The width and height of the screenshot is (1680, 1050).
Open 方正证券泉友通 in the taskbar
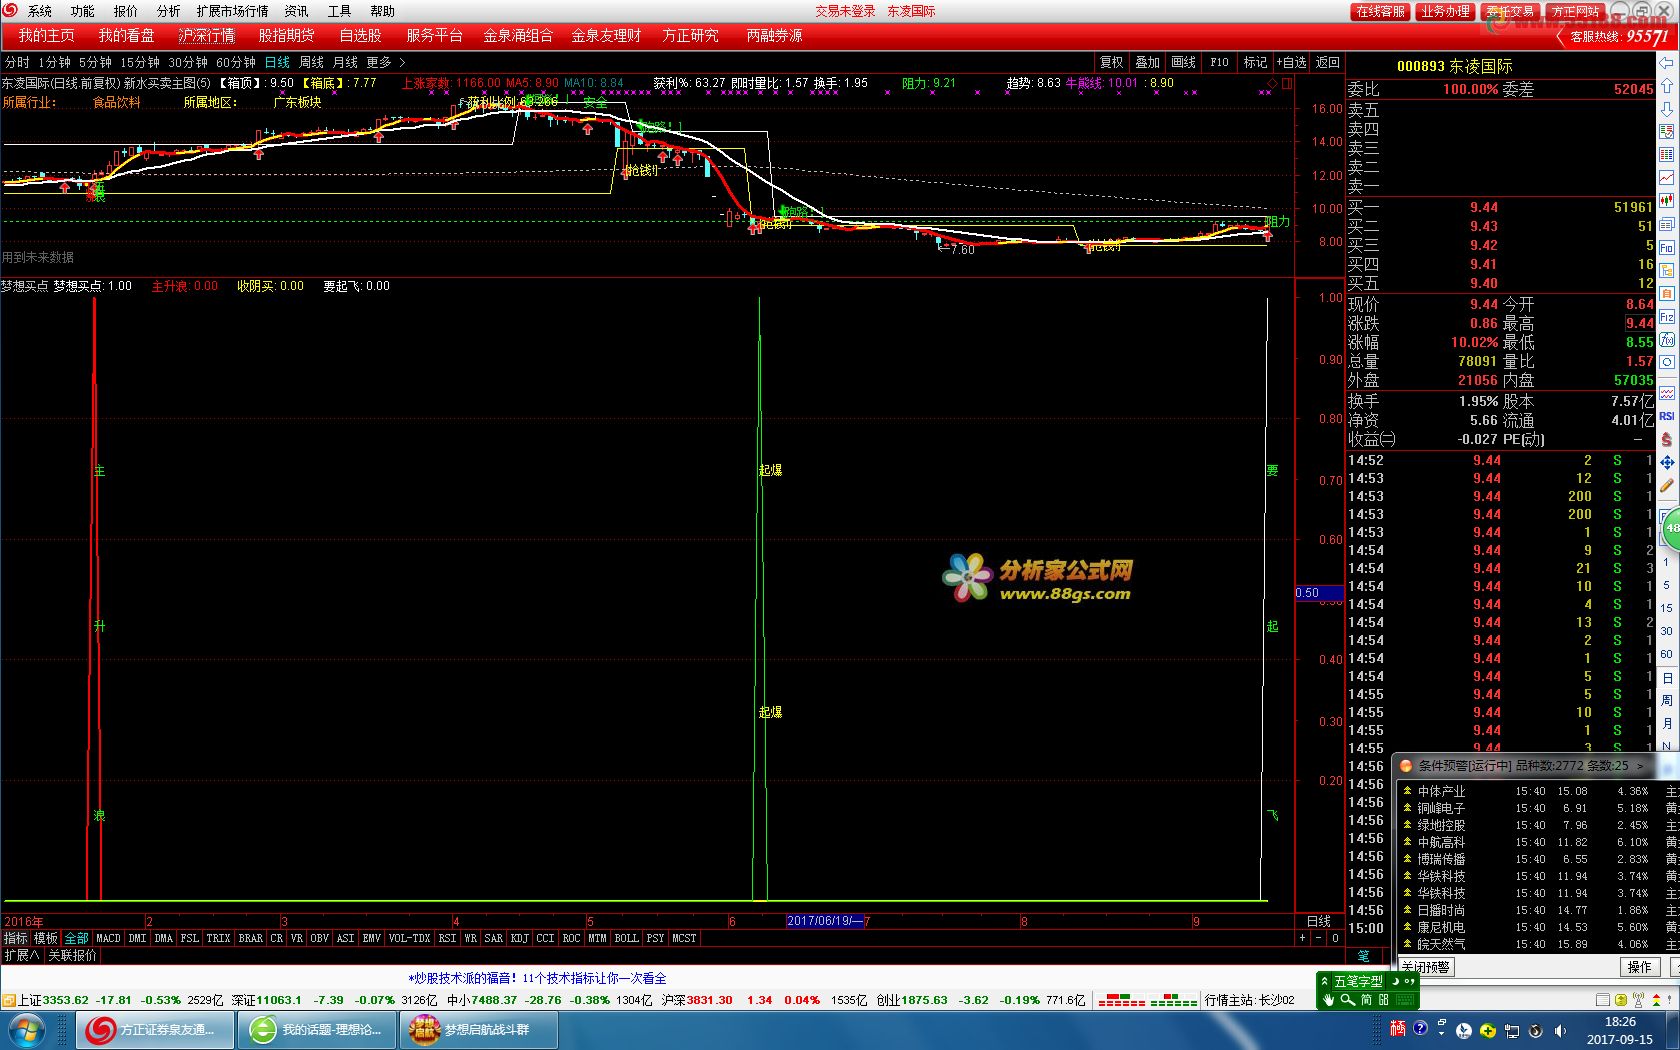(155, 1029)
